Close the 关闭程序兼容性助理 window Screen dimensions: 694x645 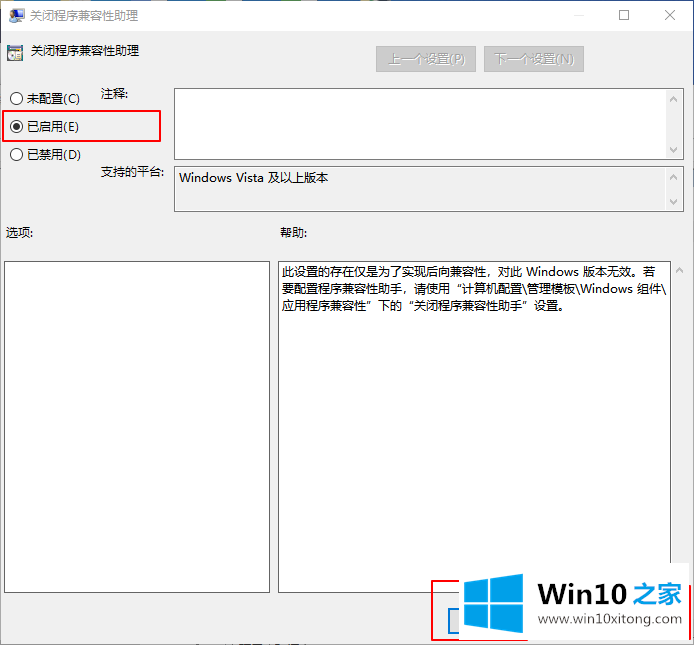coord(670,15)
